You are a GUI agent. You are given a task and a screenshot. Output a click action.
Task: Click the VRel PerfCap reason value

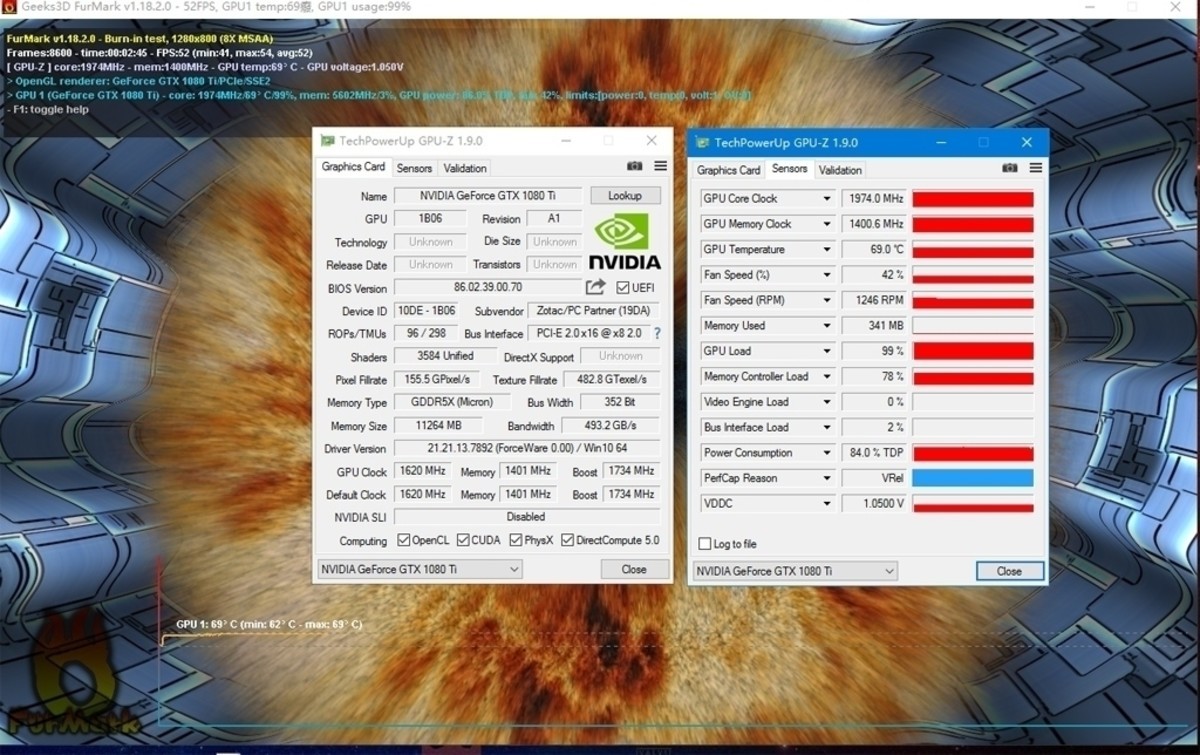875,478
